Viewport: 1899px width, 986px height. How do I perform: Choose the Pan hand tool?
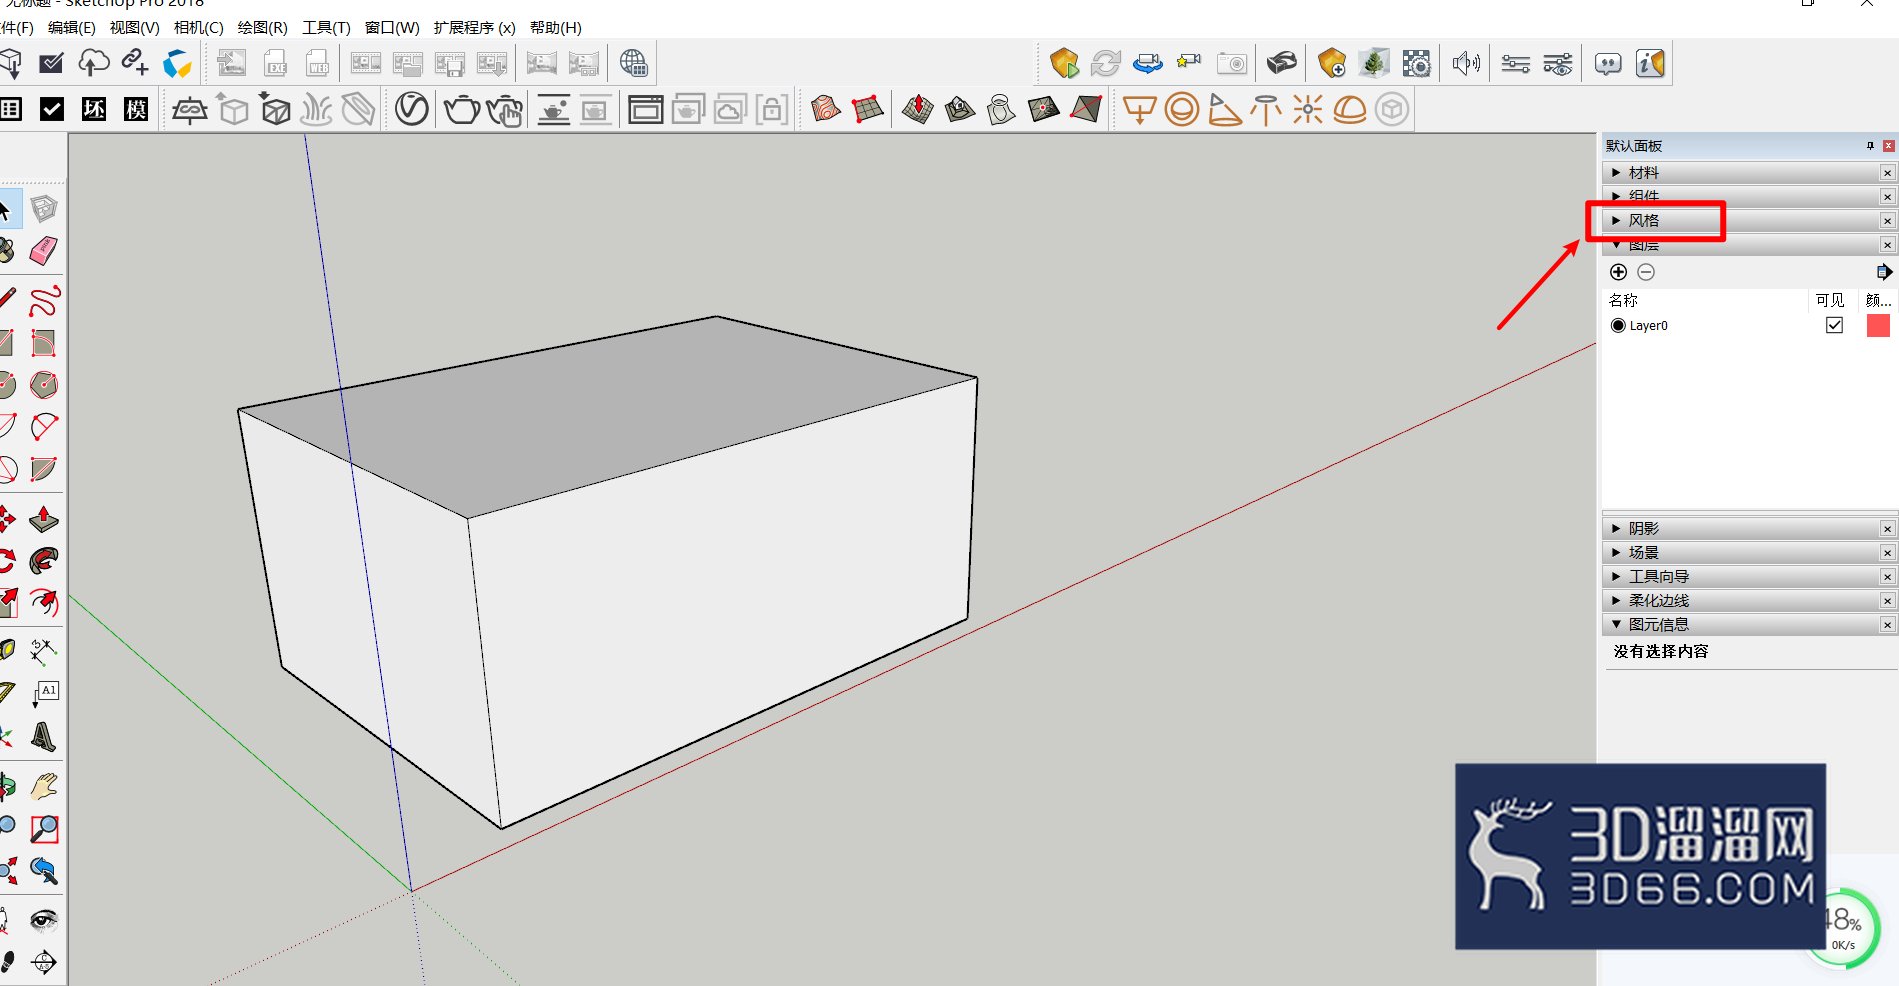pyautogui.click(x=43, y=786)
